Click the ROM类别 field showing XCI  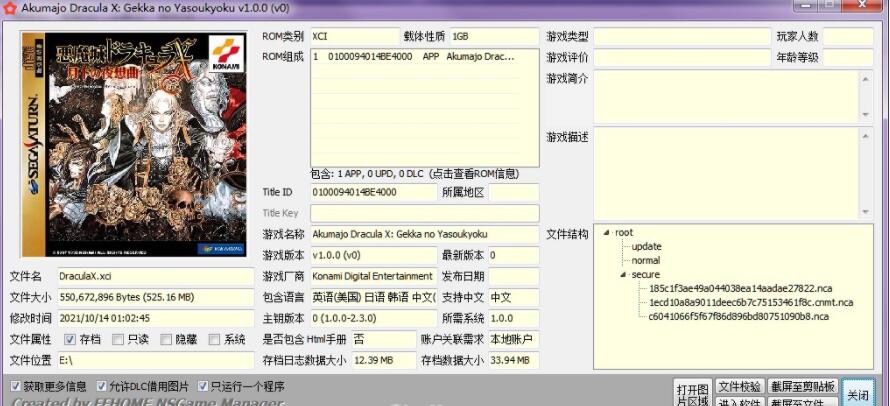(355, 36)
